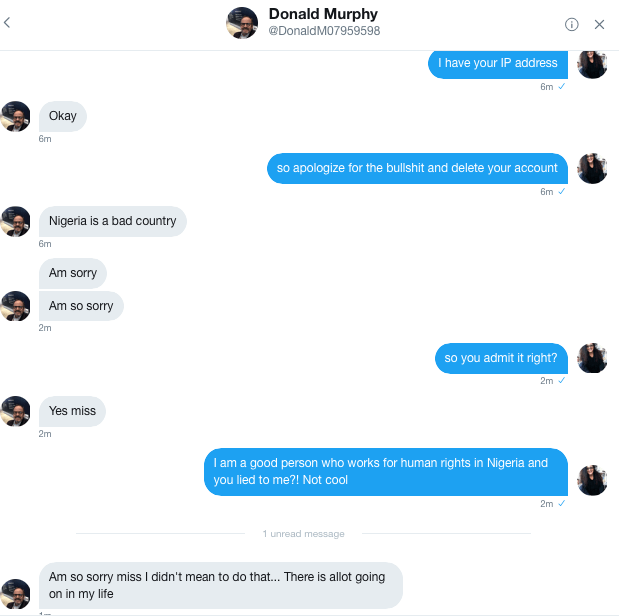Viewport: 619px width, 616px height.
Task: Click the sender avatar beside 'so you admit it right?'
Action: click(593, 358)
